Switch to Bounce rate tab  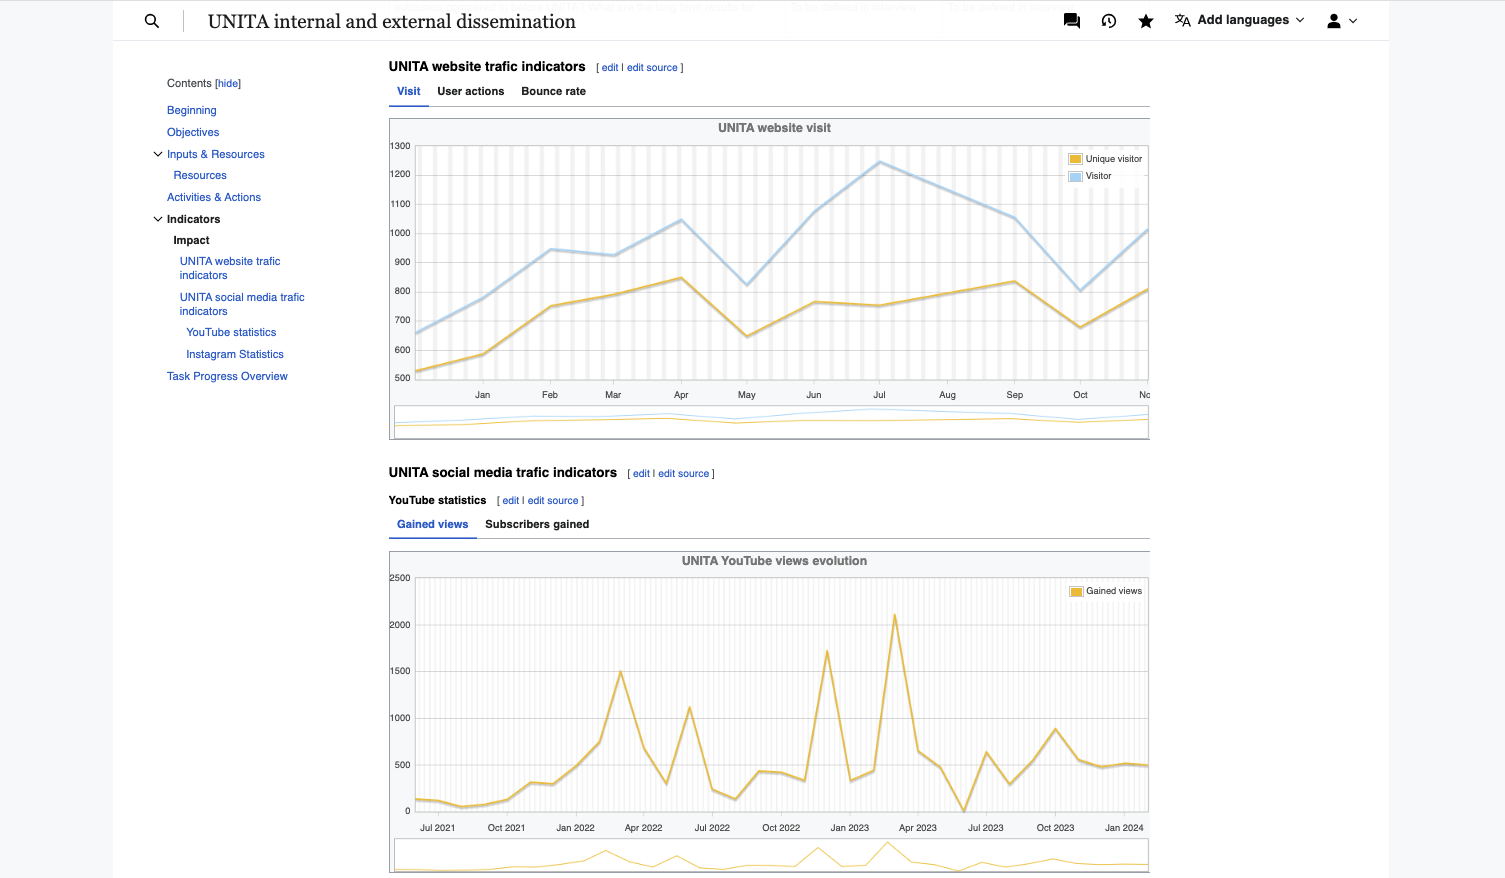point(554,91)
